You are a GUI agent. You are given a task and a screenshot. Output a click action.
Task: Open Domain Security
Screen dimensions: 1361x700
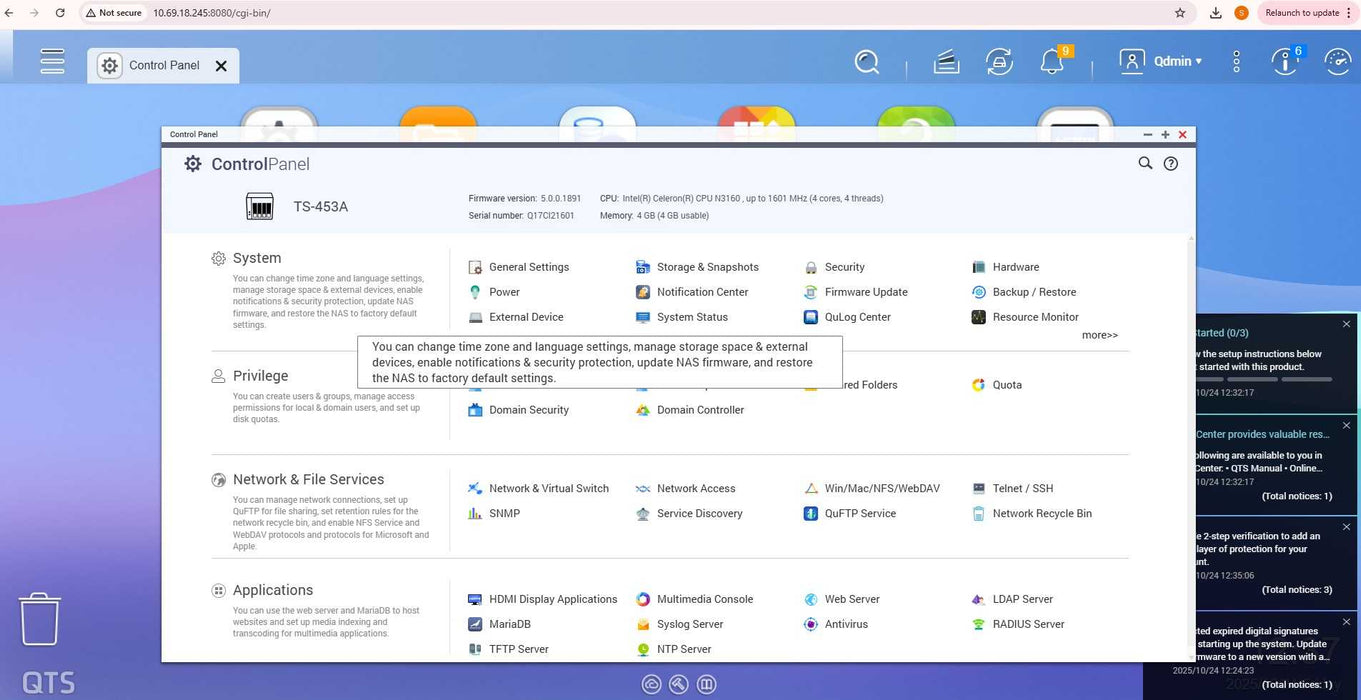(x=519, y=410)
